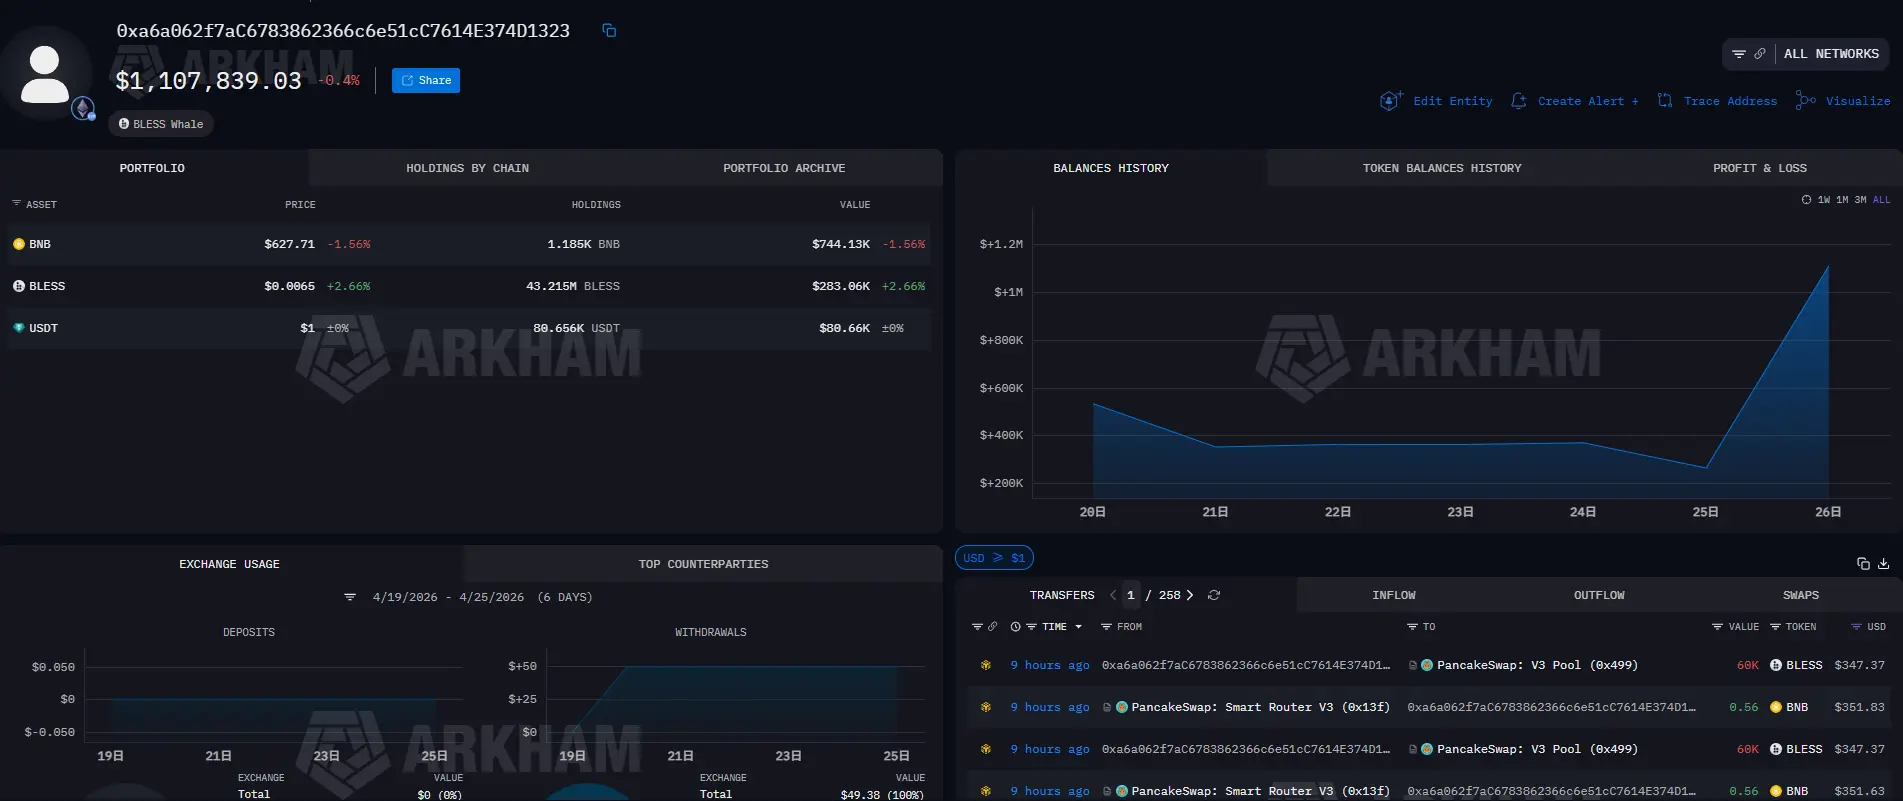Screen dimensions: 1903x801
Task: Click the Create Alert + link
Action: (1588, 101)
